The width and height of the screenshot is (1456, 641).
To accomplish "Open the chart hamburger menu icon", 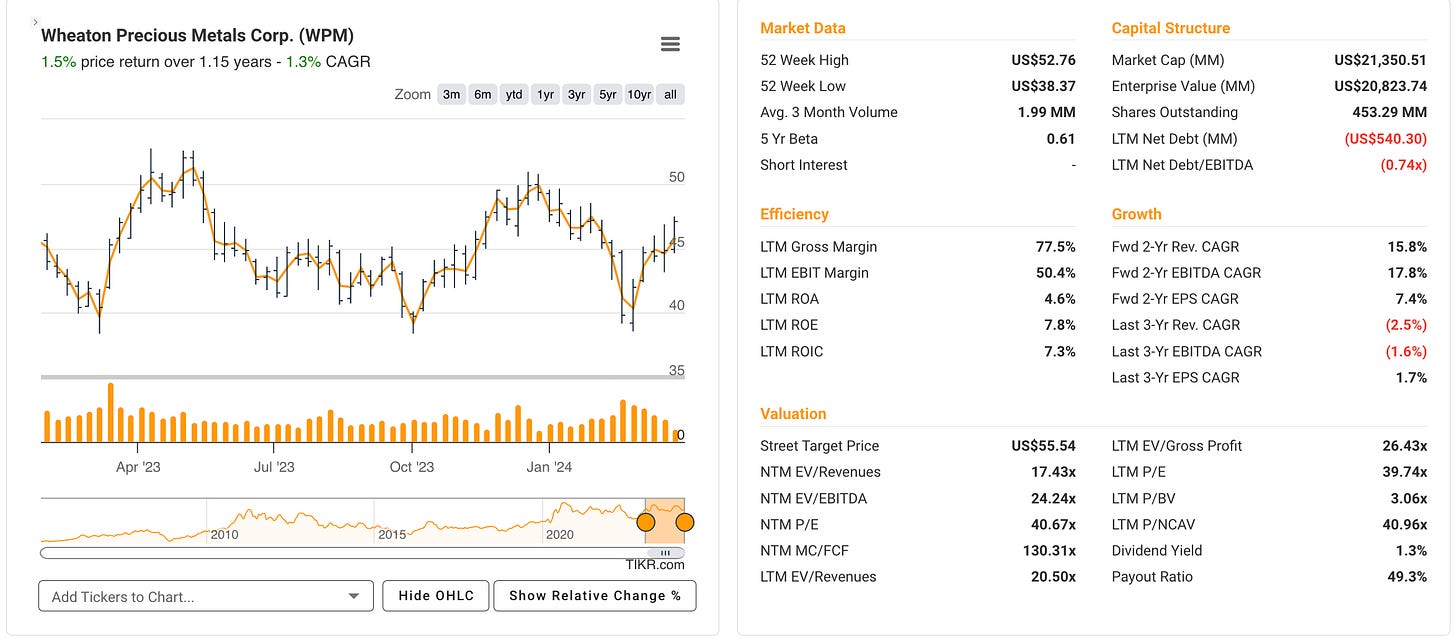I will tap(670, 44).
